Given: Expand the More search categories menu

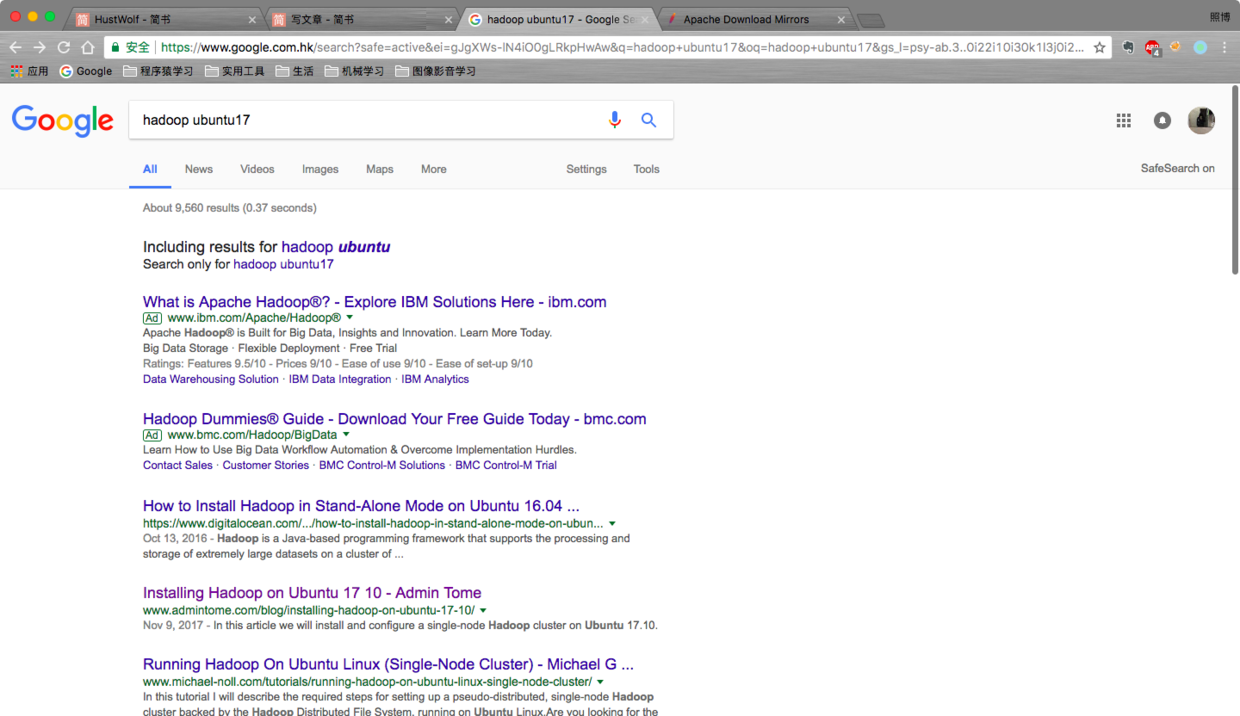Looking at the screenshot, I should point(434,169).
